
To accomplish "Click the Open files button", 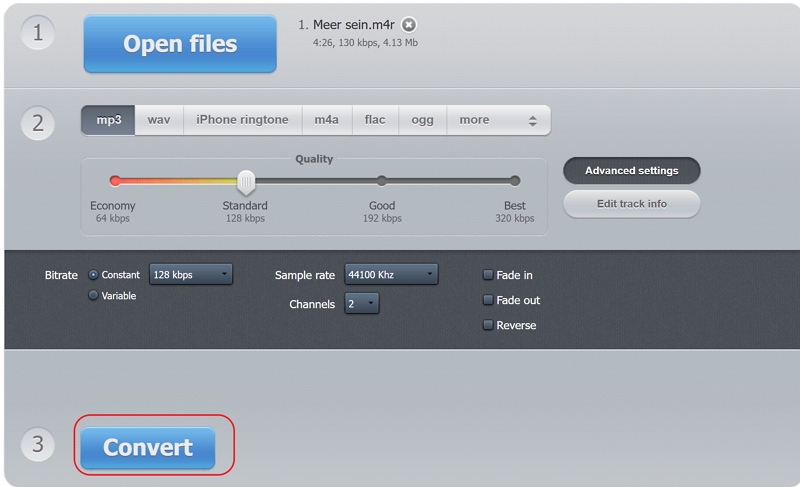I will pyautogui.click(x=180, y=44).
